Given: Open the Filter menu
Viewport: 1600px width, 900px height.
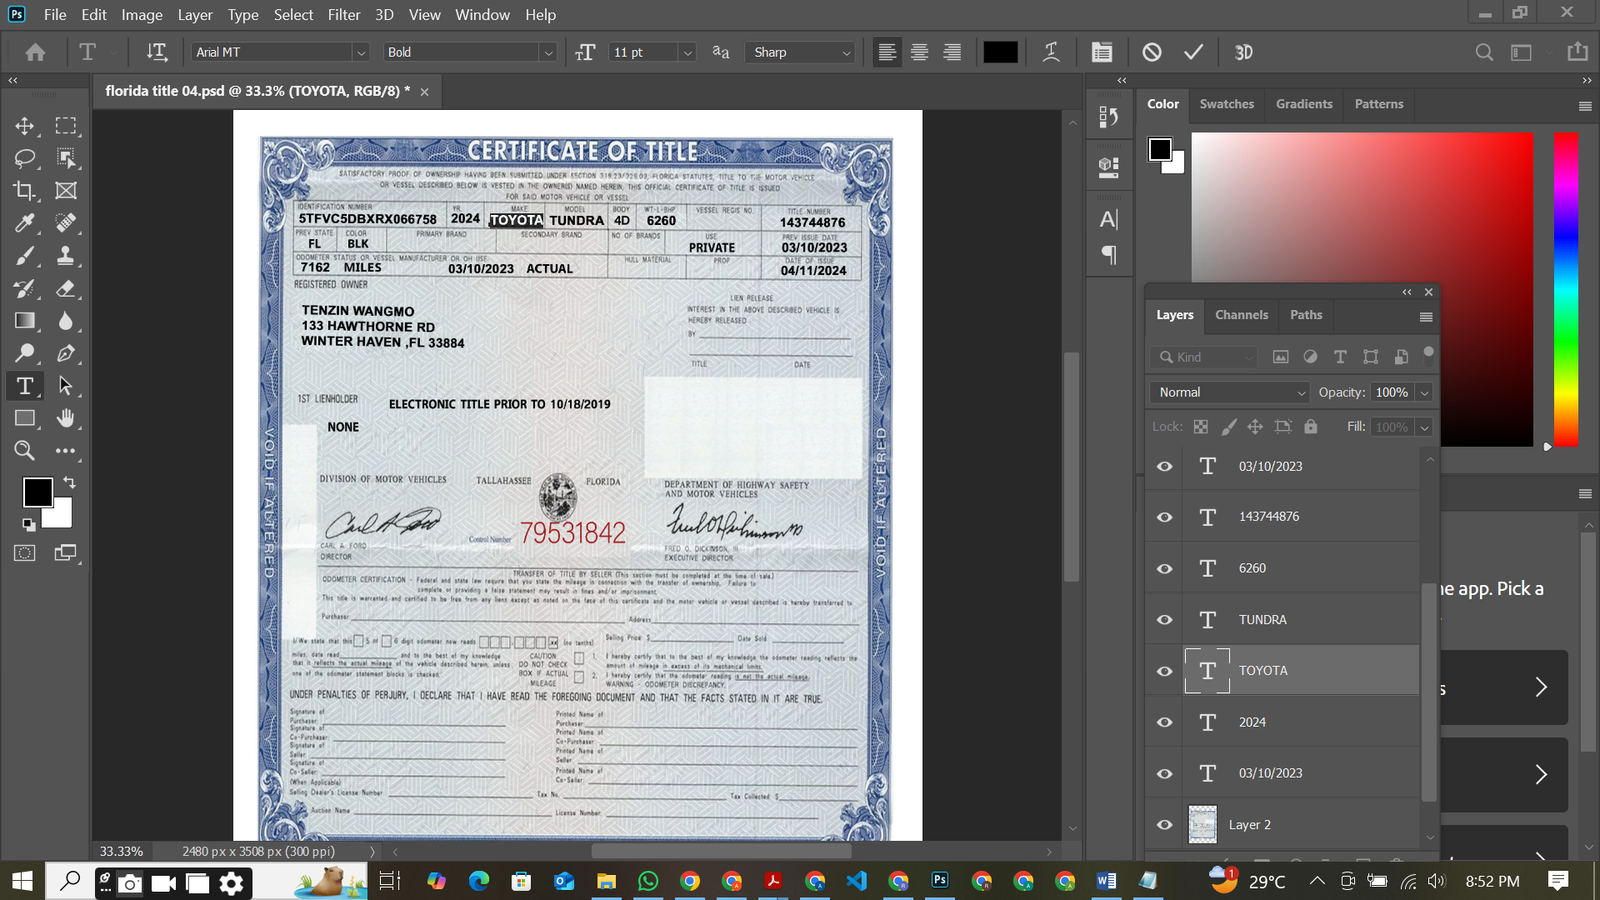Looking at the screenshot, I should pos(344,15).
